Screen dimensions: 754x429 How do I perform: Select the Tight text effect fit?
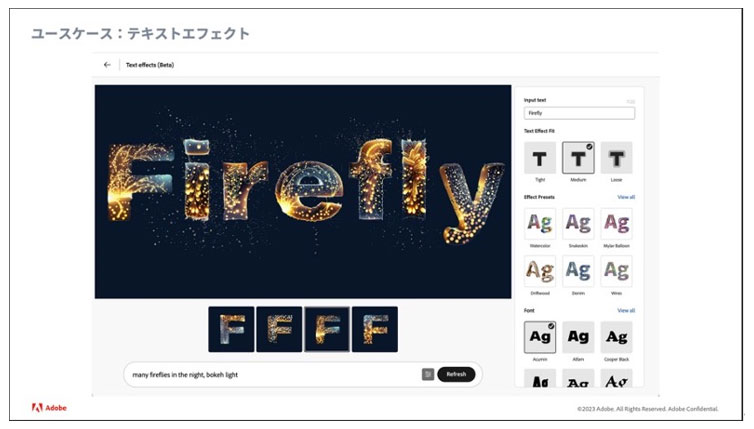click(x=540, y=158)
